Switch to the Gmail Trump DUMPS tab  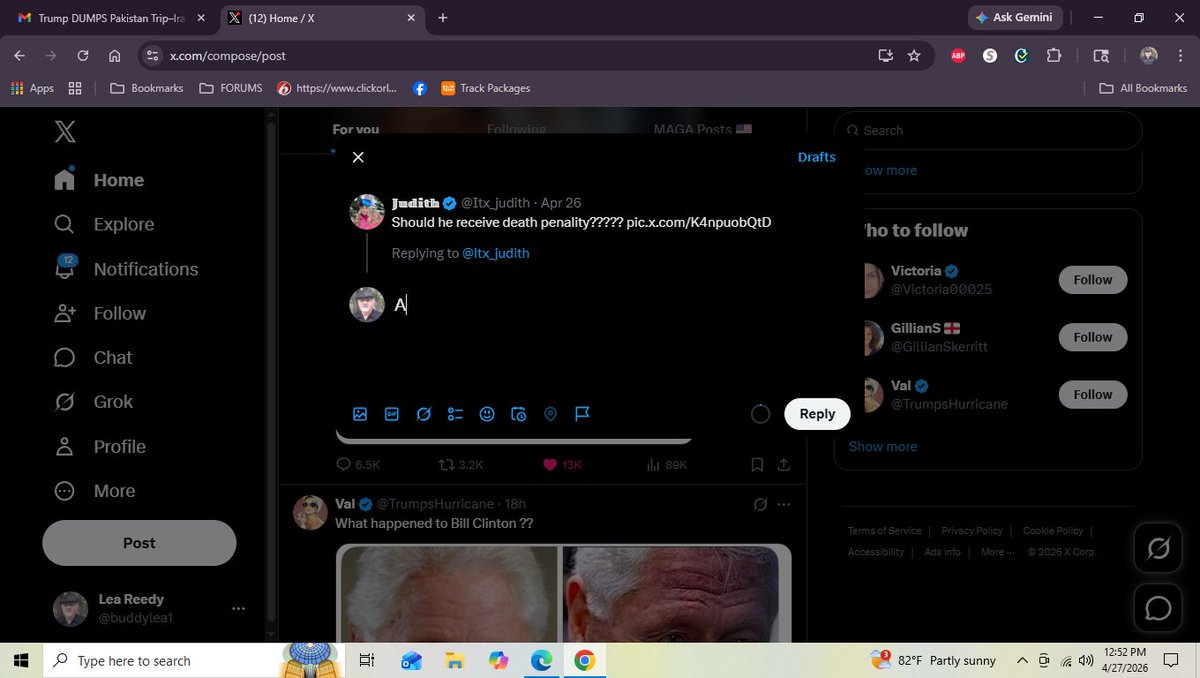(110, 18)
